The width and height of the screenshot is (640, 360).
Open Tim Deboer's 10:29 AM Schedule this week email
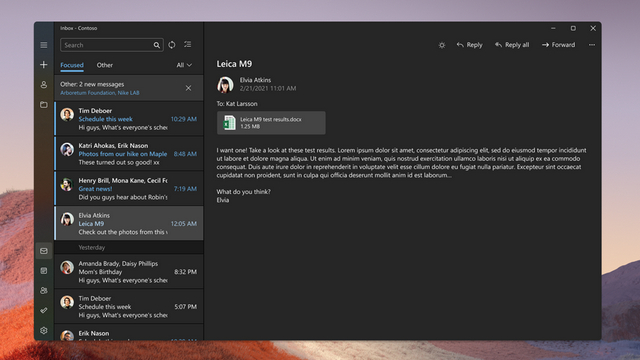click(129, 119)
